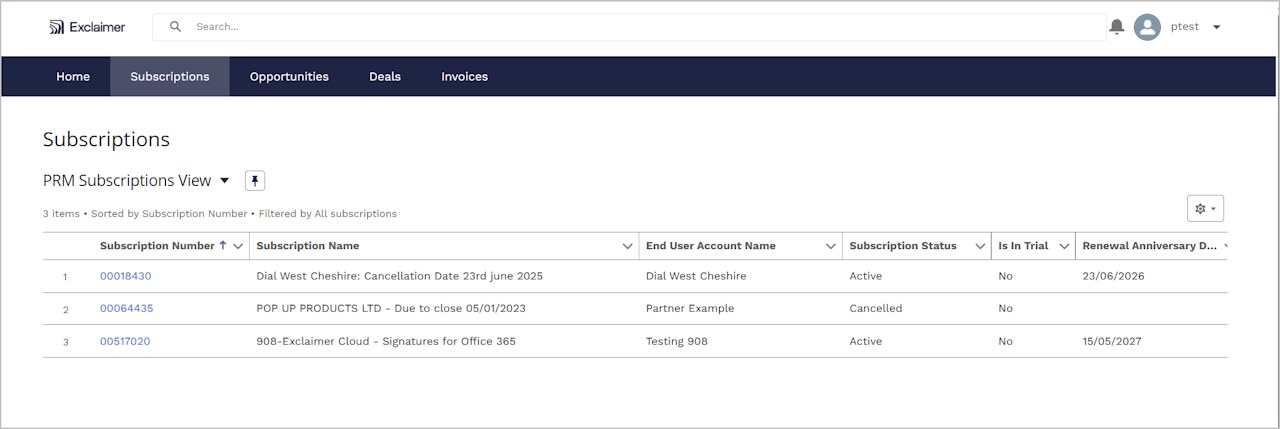Open the Deals tab
This screenshot has height=429, width=1280.
click(x=385, y=76)
